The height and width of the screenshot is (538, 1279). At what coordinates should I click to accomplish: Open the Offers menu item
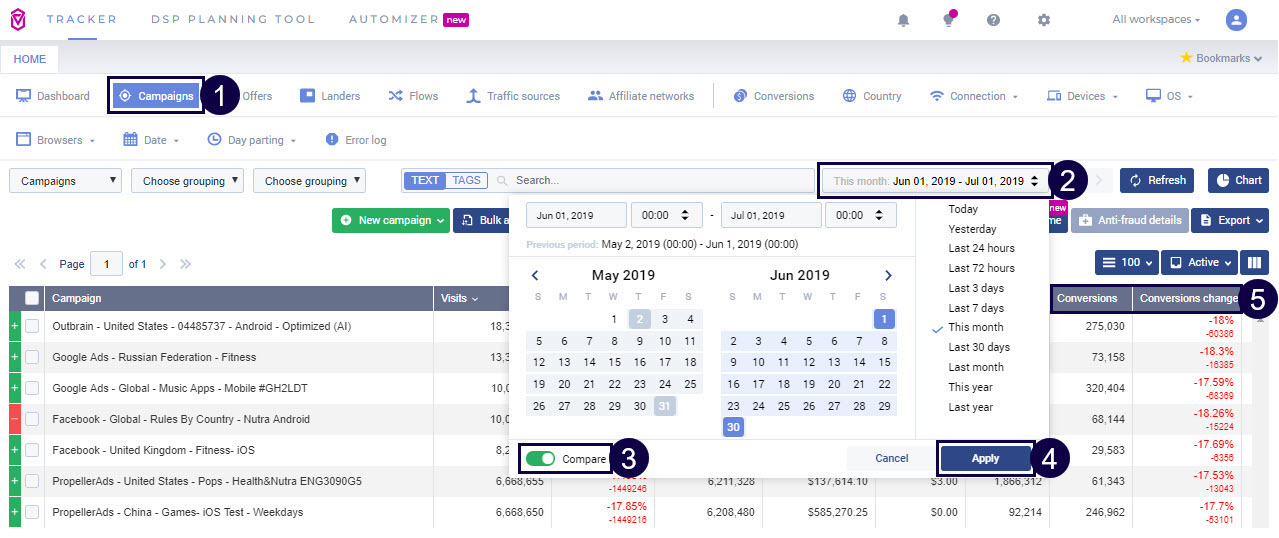pyautogui.click(x=257, y=96)
